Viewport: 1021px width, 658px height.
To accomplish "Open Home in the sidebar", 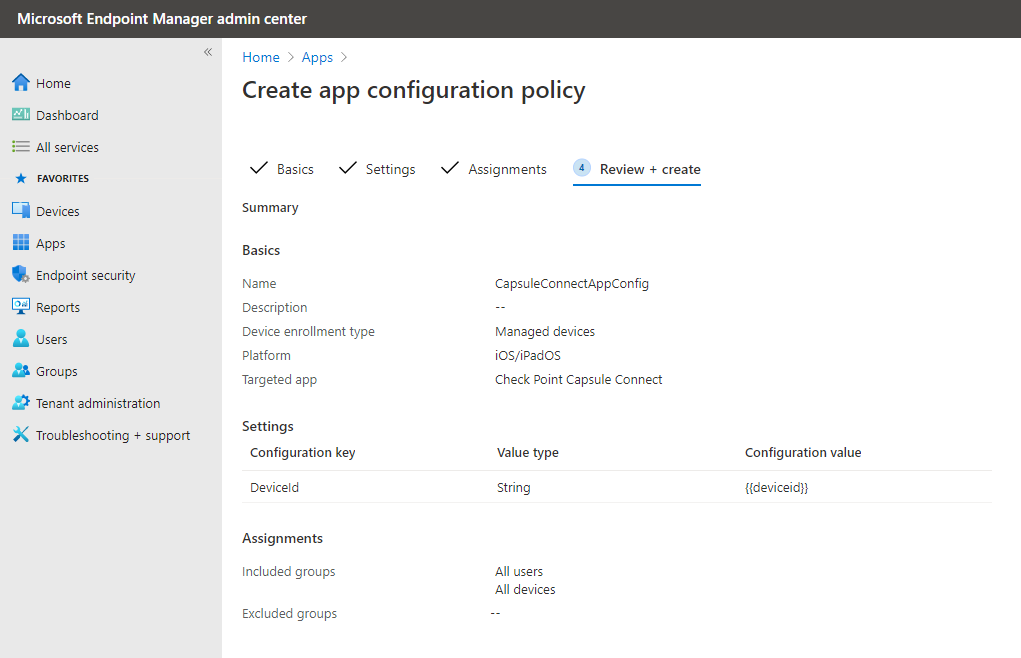I will pos(53,83).
